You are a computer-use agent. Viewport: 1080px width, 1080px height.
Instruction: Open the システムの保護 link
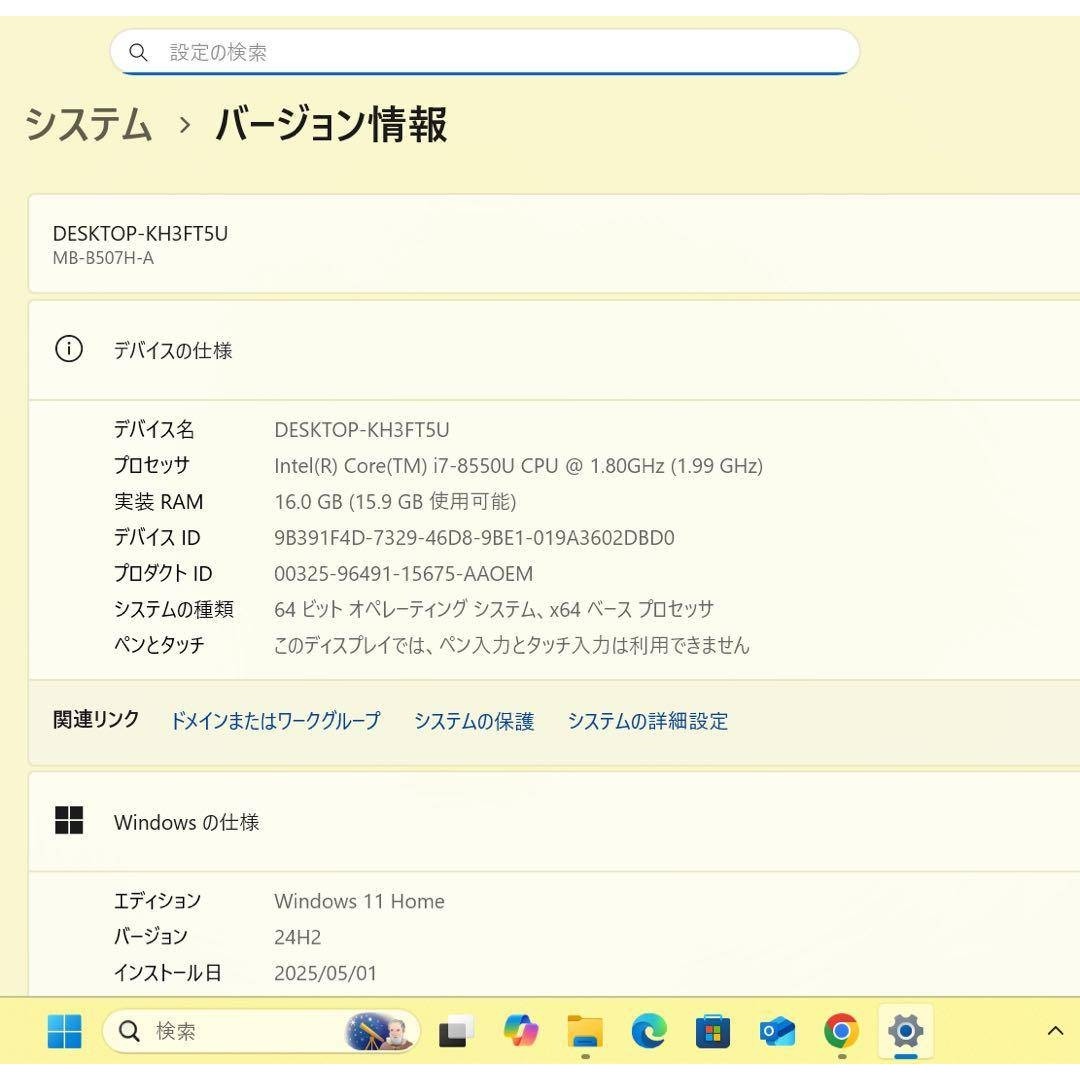(x=474, y=720)
